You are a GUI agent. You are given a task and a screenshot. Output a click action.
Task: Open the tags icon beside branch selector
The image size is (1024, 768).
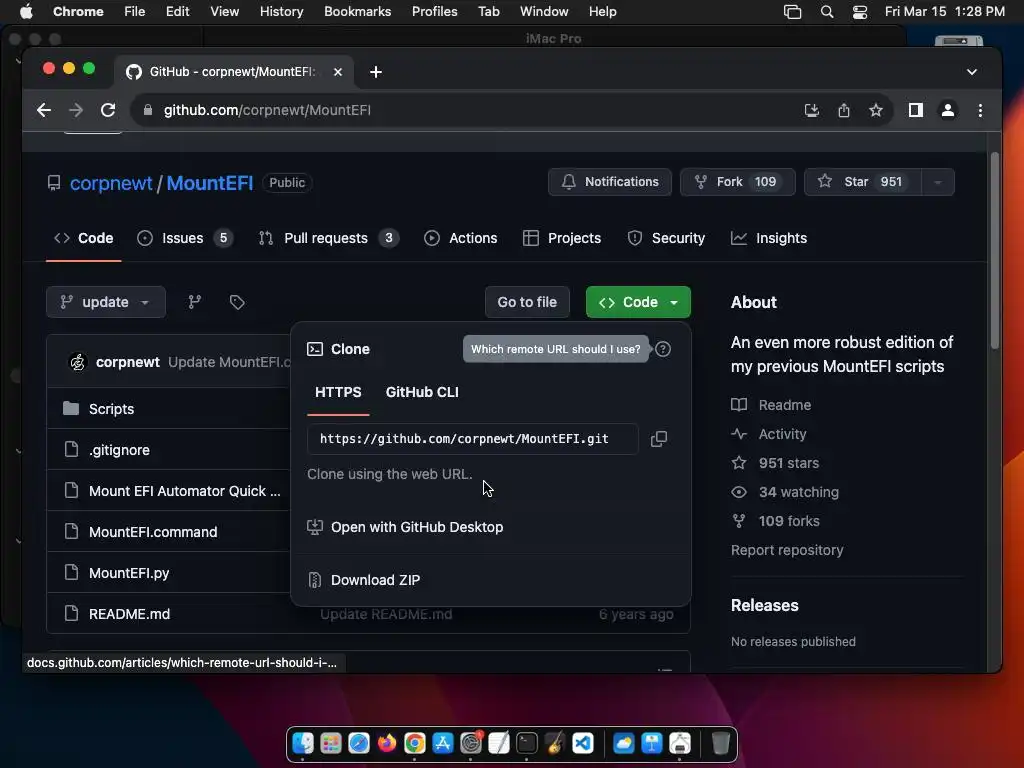point(237,302)
